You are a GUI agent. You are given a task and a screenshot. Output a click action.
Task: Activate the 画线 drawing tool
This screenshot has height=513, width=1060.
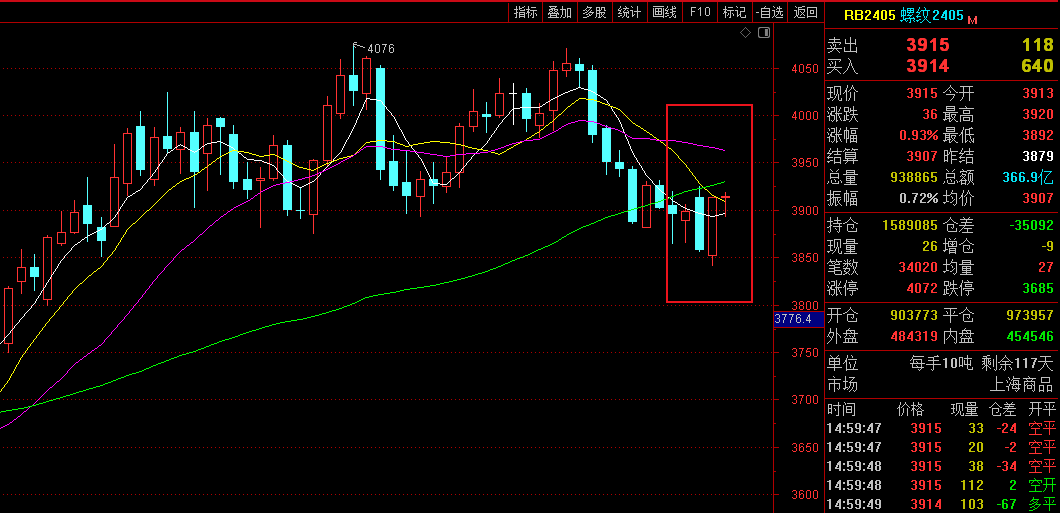[x=664, y=12]
